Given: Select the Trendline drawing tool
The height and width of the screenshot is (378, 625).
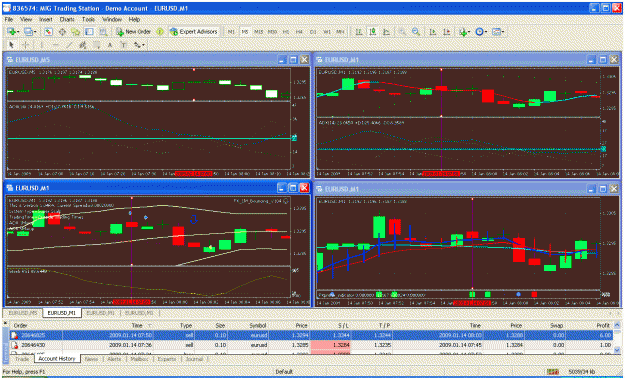Looking at the screenshot, I should click(69, 45).
